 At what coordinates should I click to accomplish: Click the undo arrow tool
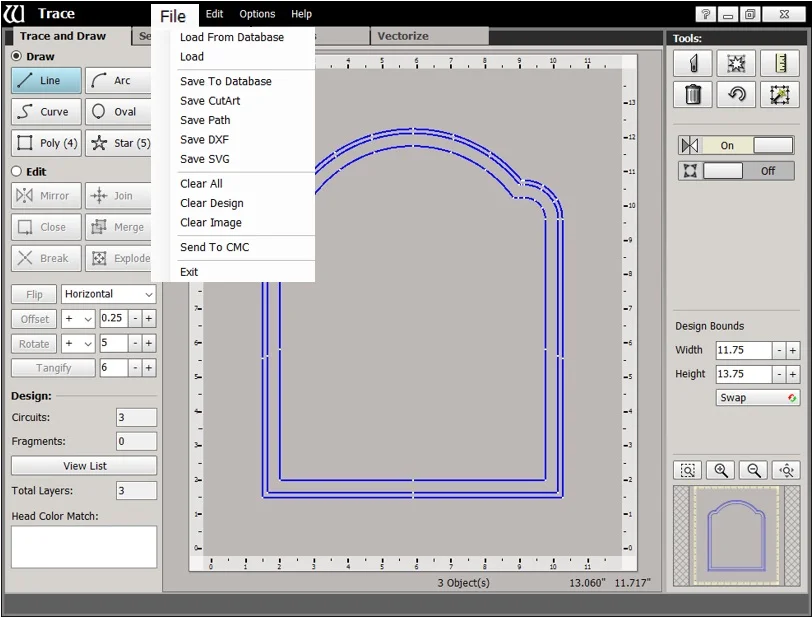tap(736, 94)
